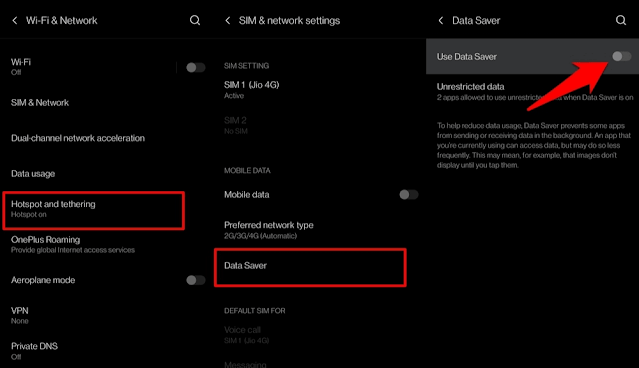
Task: Select SIM 1 (Jio 4G) entry
Action: coord(320,90)
